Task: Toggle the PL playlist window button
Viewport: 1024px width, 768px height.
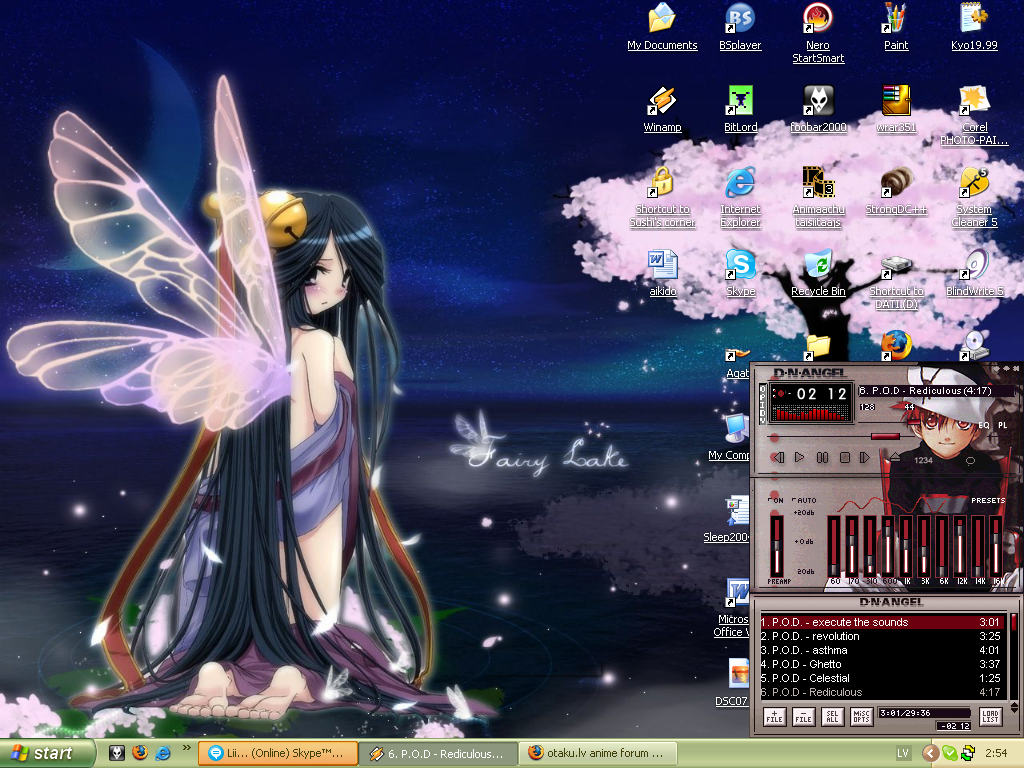Action: point(1002,425)
